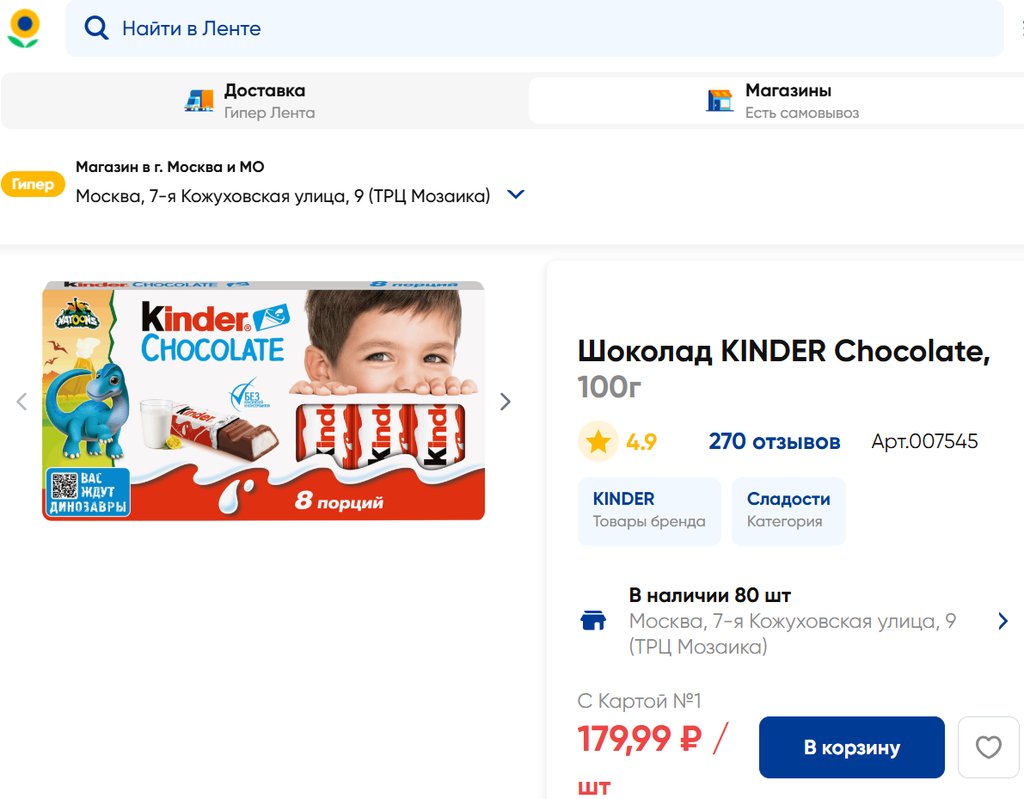Open KINDER brand products
1024x799 pixels.
pos(649,510)
